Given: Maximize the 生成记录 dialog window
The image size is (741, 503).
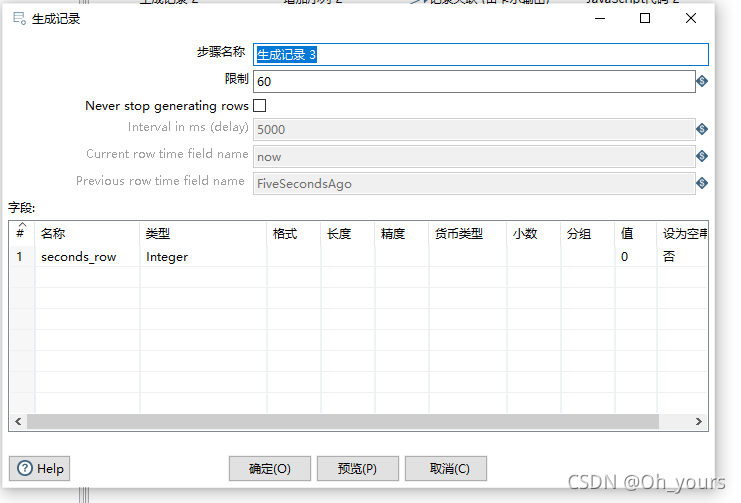Looking at the screenshot, I should pyautogui.click(x=645, y=18).
